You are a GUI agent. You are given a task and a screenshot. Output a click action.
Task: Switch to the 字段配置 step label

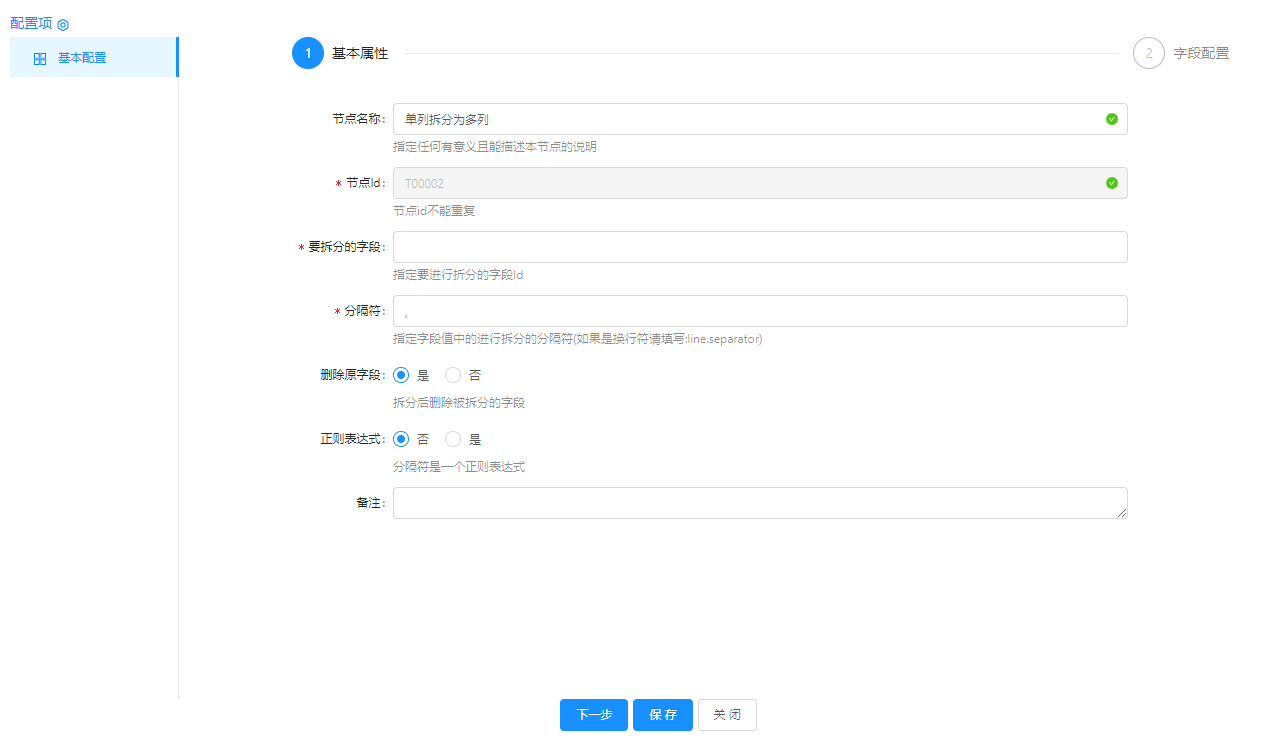click(1201, 54)
